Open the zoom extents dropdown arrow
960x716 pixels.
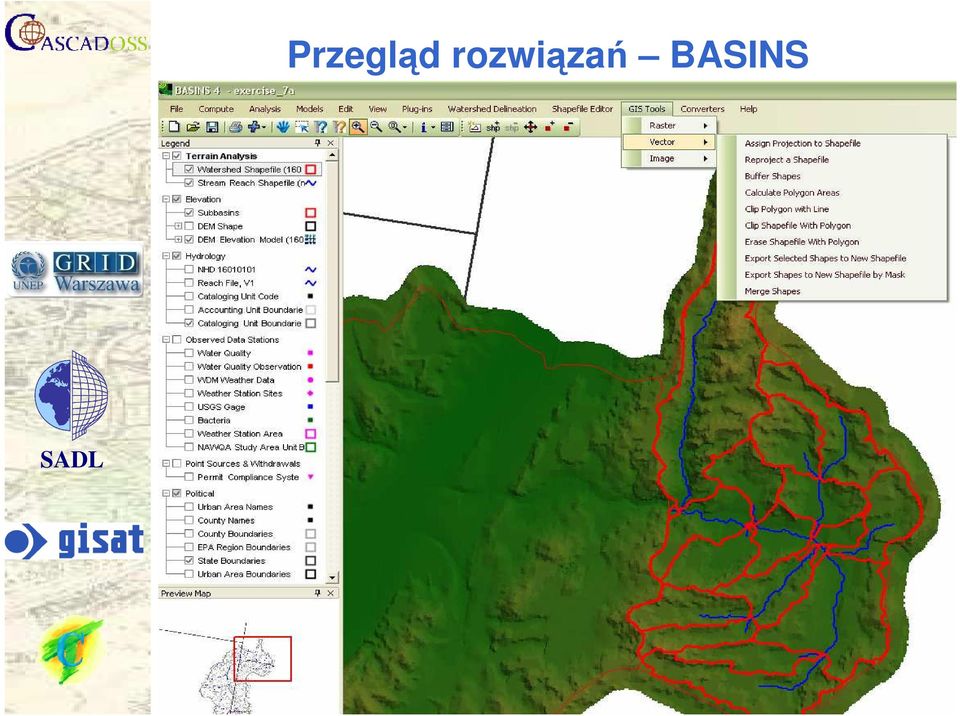[x=405, y=127]
